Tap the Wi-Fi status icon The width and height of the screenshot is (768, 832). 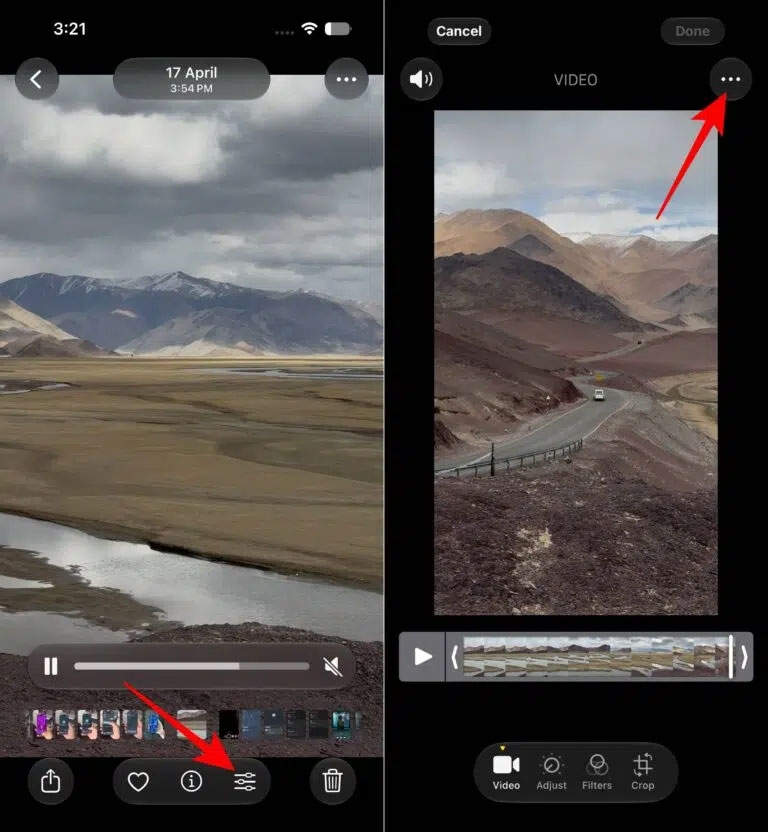tap(309, 29)
